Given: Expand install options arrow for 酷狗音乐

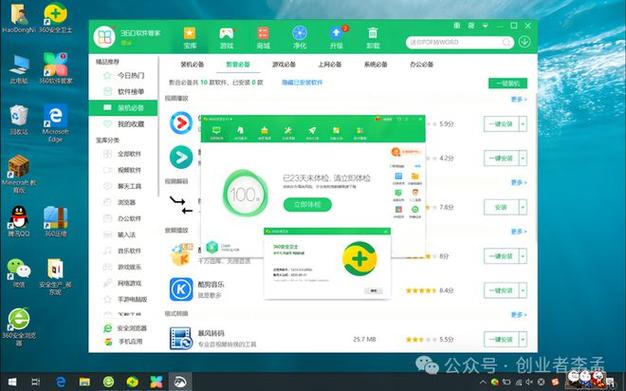Looking at the screenshot, I should [x=523, y=290].
